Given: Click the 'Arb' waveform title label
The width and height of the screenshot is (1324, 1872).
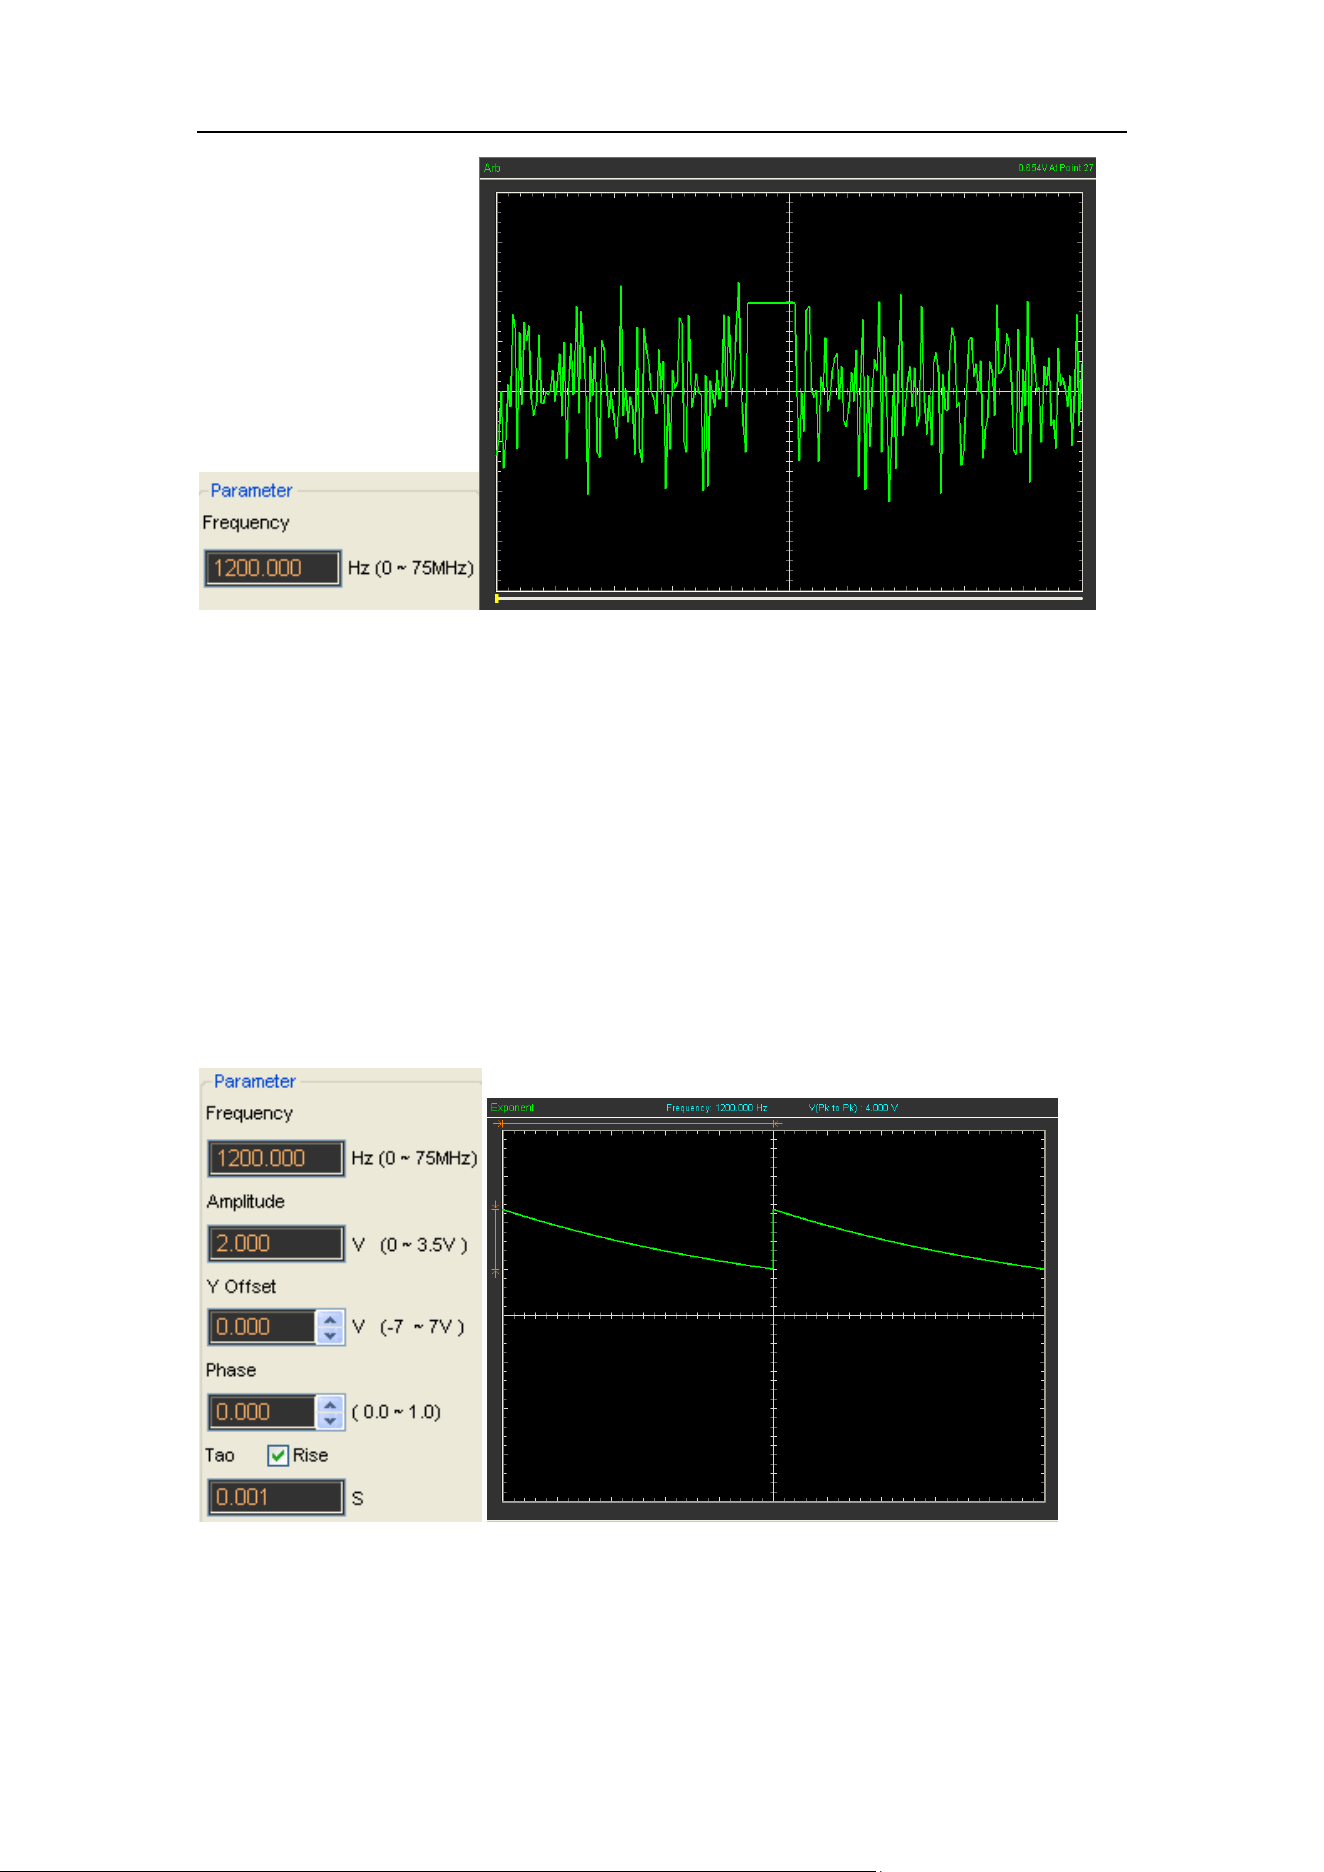Looking at the screenshot, I should click(492, 168).
